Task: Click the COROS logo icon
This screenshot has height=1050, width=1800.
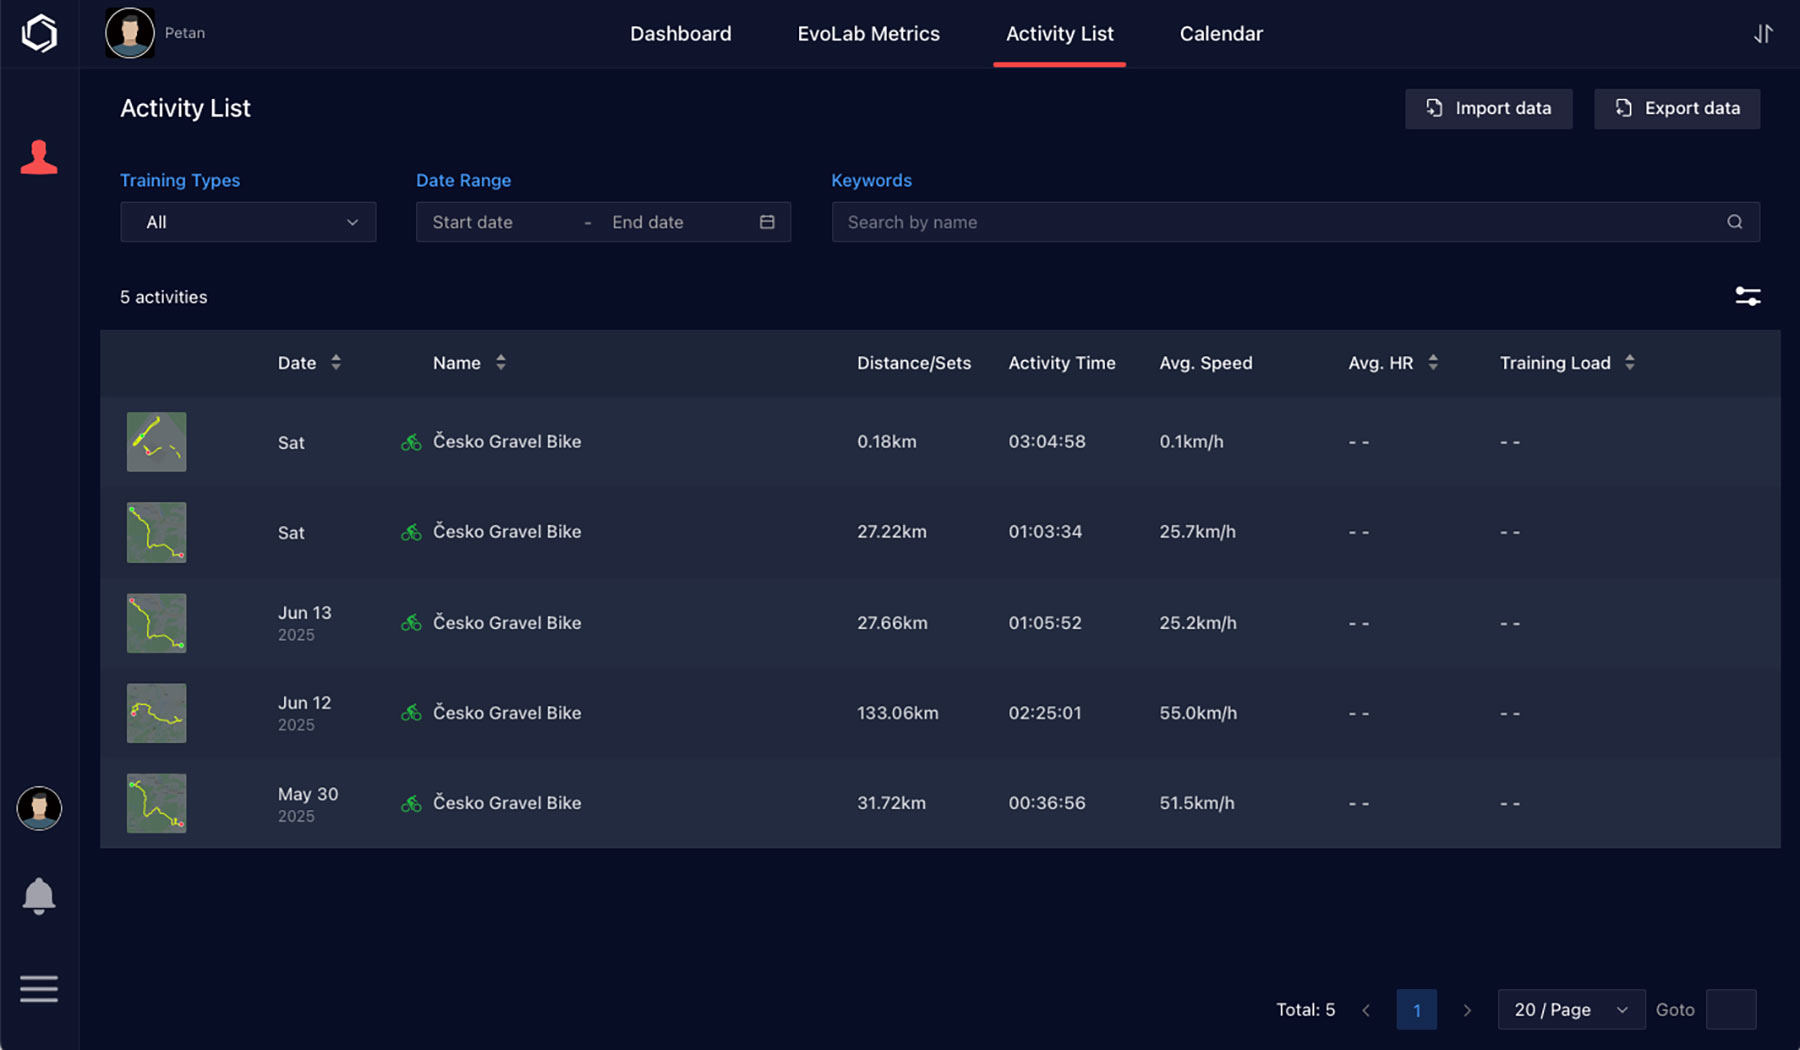Action: 39,34
